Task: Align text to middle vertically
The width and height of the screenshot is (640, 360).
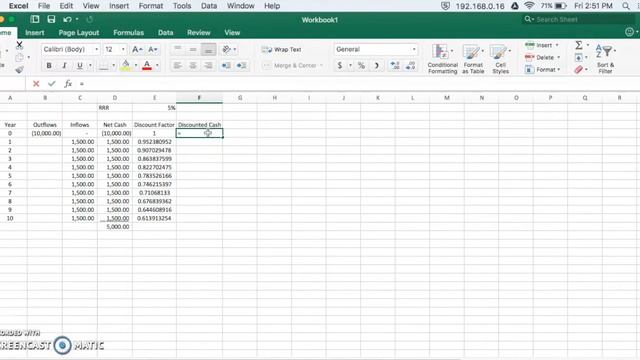Action: tap(193, 49)
